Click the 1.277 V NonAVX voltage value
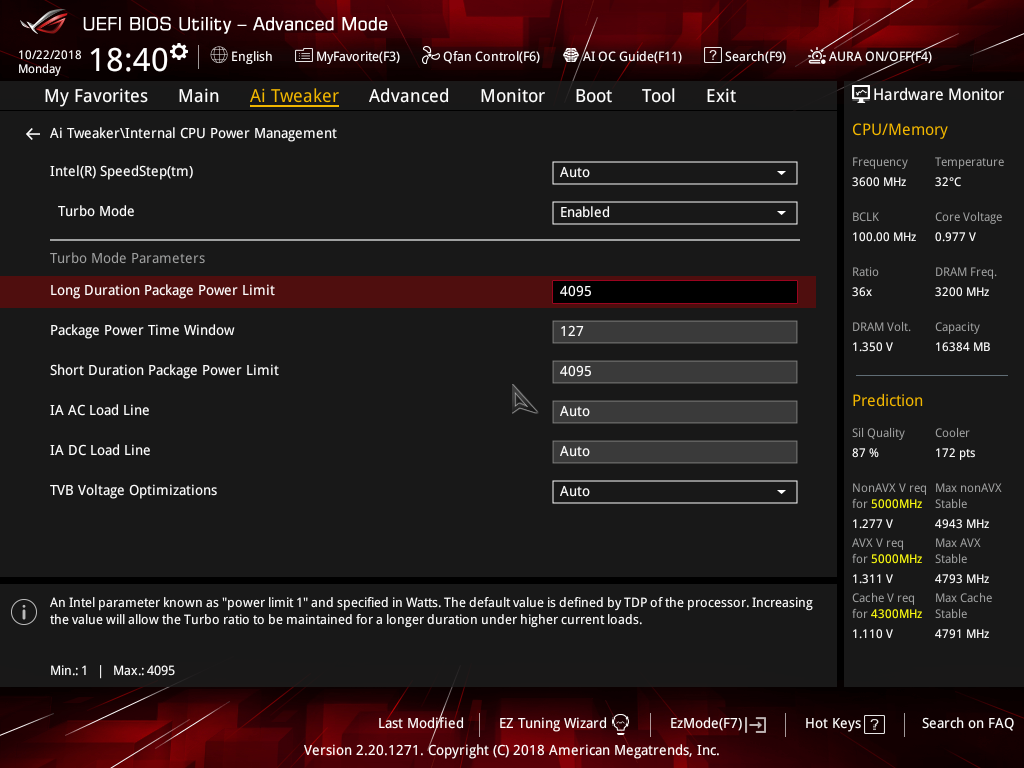Viewport: 1024px width, 768px height. click(x=872, y=524)
